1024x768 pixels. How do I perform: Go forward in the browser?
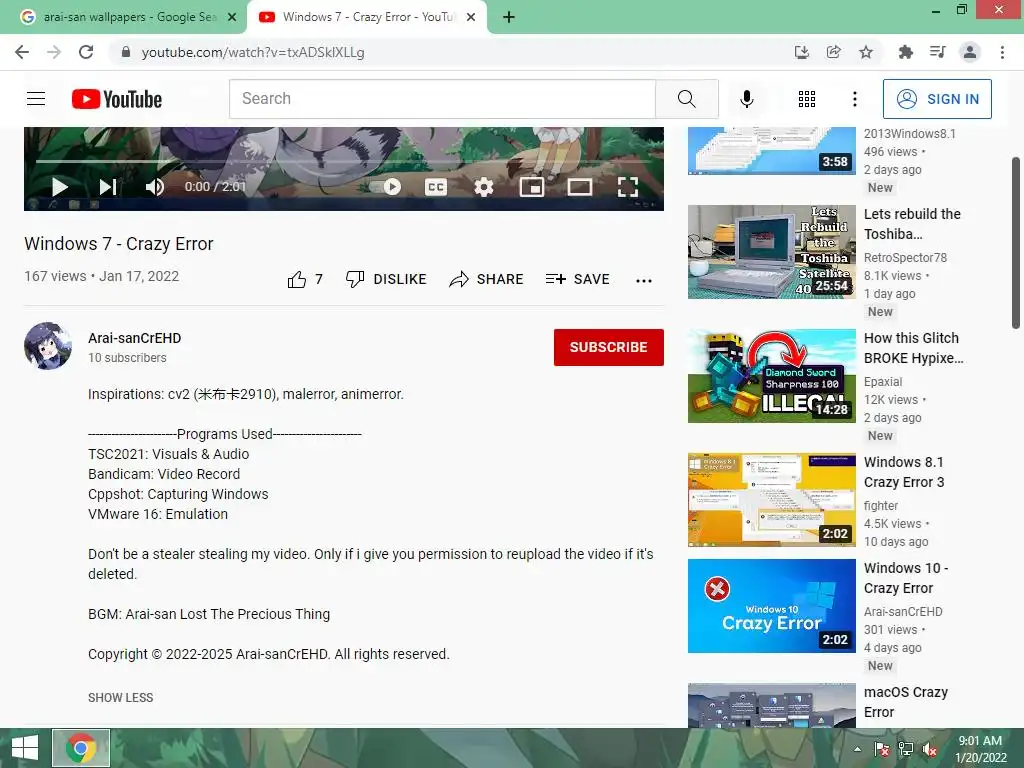coord(54,52)
